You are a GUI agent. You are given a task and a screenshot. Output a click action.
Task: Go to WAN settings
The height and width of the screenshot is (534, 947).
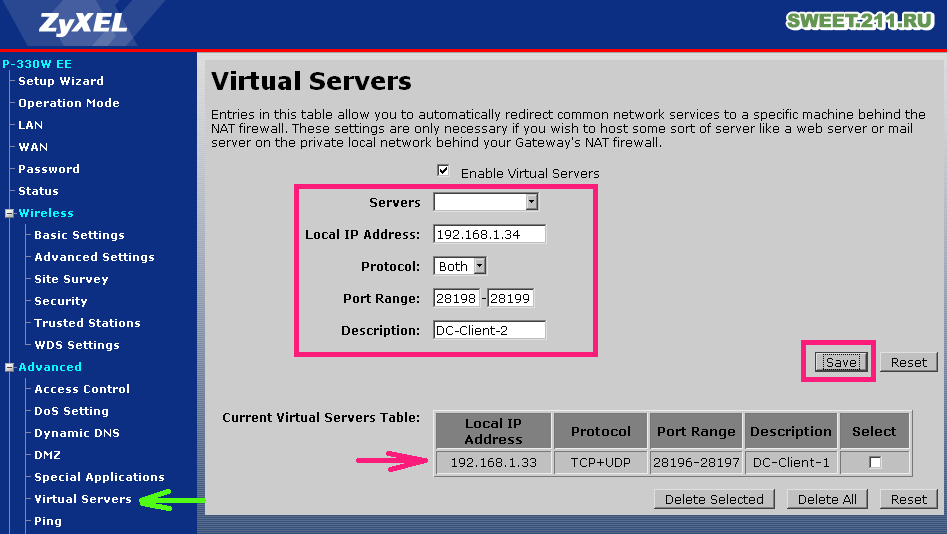[33, 147]
